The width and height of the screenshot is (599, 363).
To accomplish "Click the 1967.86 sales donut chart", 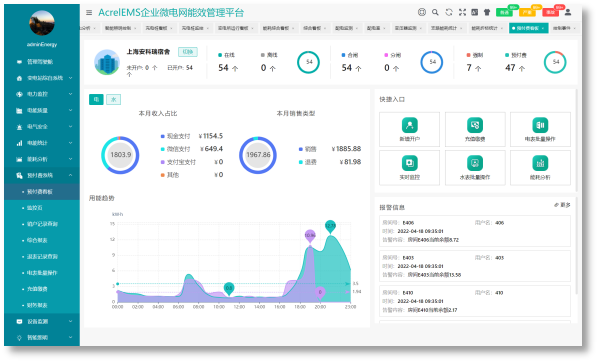I will pyautogui.click(x=258, y=155).
